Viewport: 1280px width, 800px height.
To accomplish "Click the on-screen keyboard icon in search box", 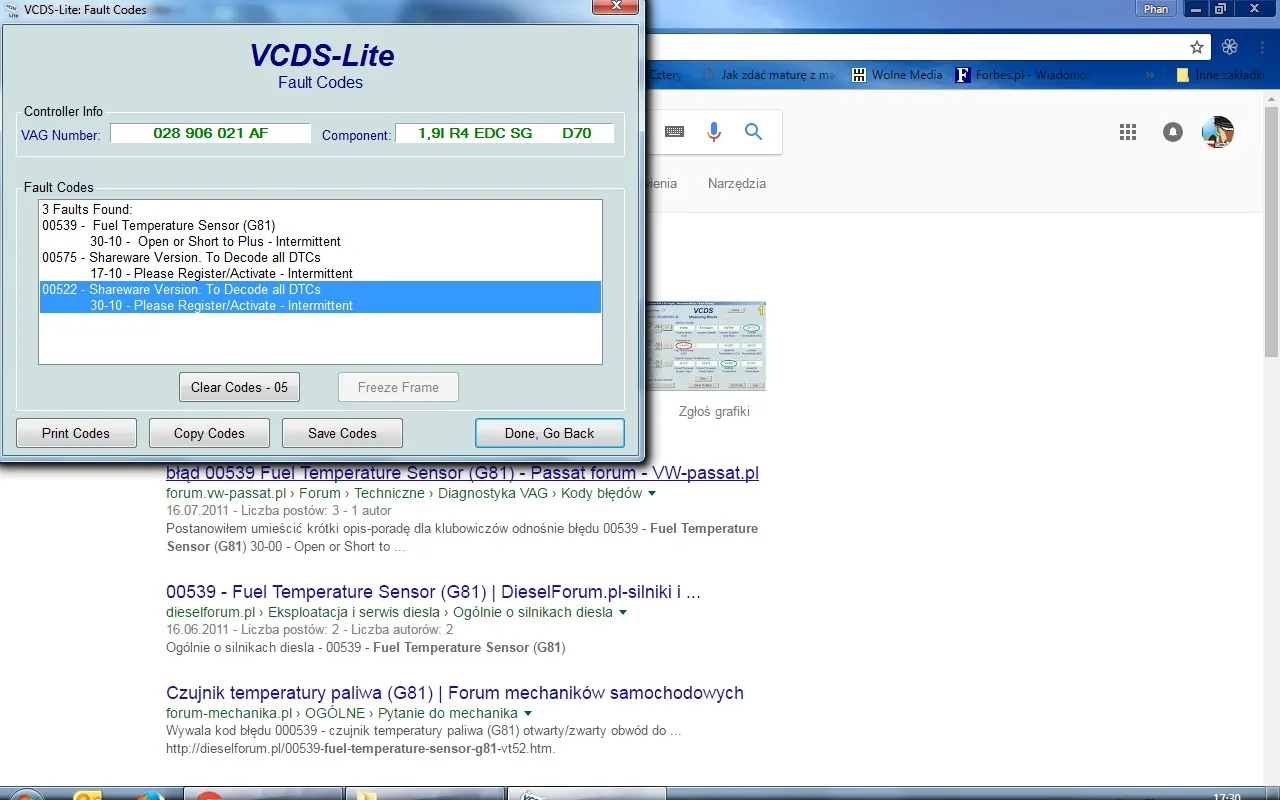I will [674, 132].
